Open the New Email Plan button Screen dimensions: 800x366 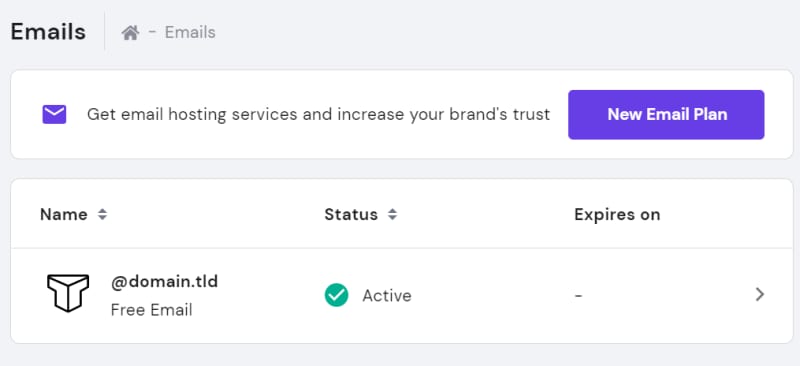pyautogui.click(x=666, y=114)
